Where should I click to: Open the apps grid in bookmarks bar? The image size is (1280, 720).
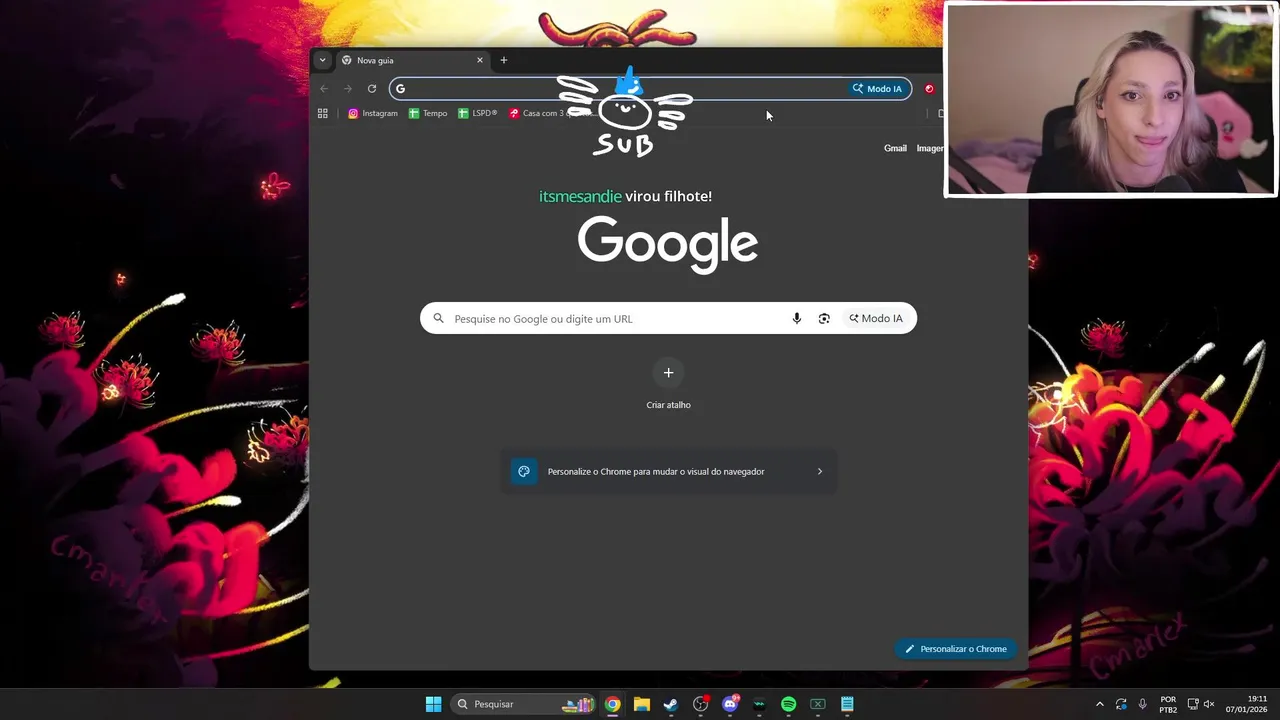tap(323, 114)
